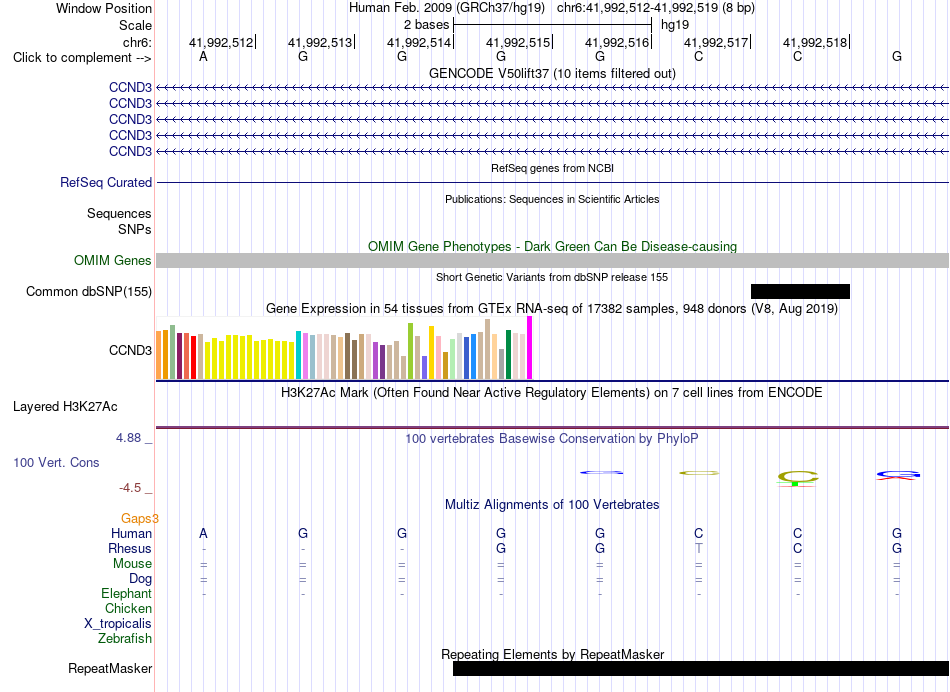Click the Window Position track label

pos(104,8)
